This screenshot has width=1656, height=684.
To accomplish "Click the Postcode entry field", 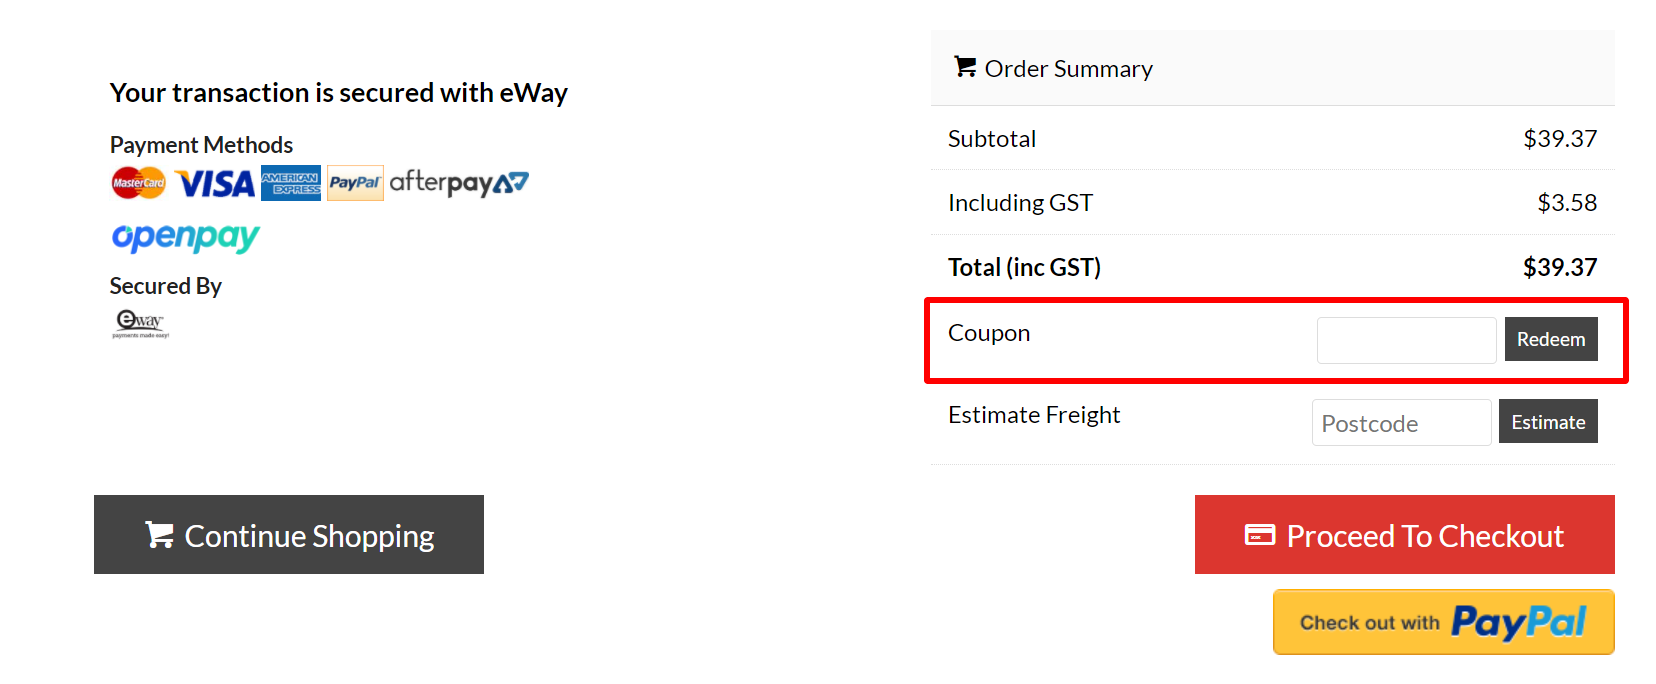I will (x=1400, y=422).
